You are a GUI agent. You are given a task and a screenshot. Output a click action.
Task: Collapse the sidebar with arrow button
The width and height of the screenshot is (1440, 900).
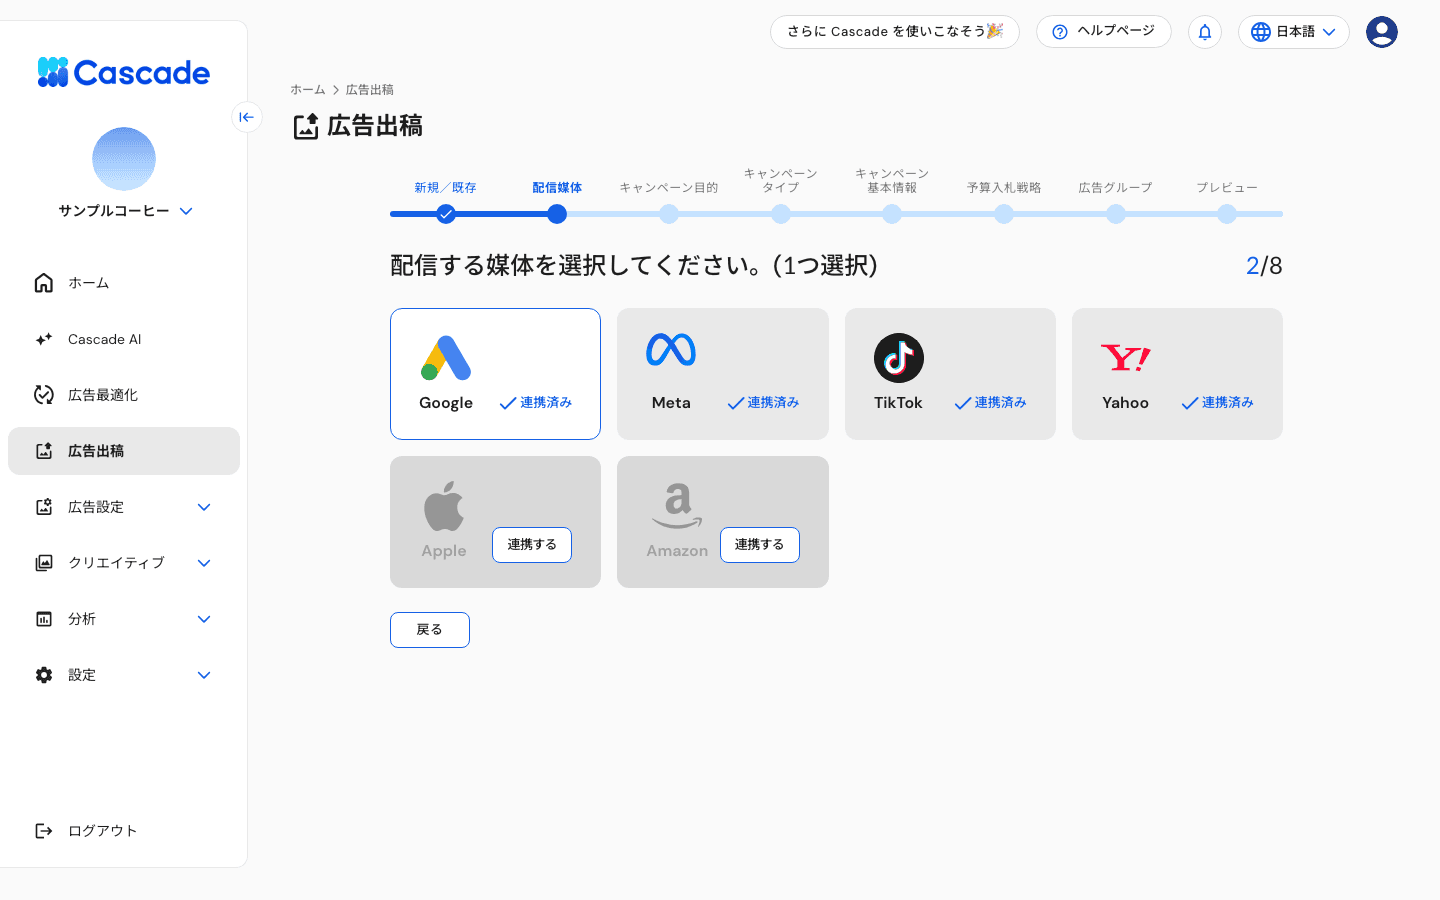click(x=247, y=117)
